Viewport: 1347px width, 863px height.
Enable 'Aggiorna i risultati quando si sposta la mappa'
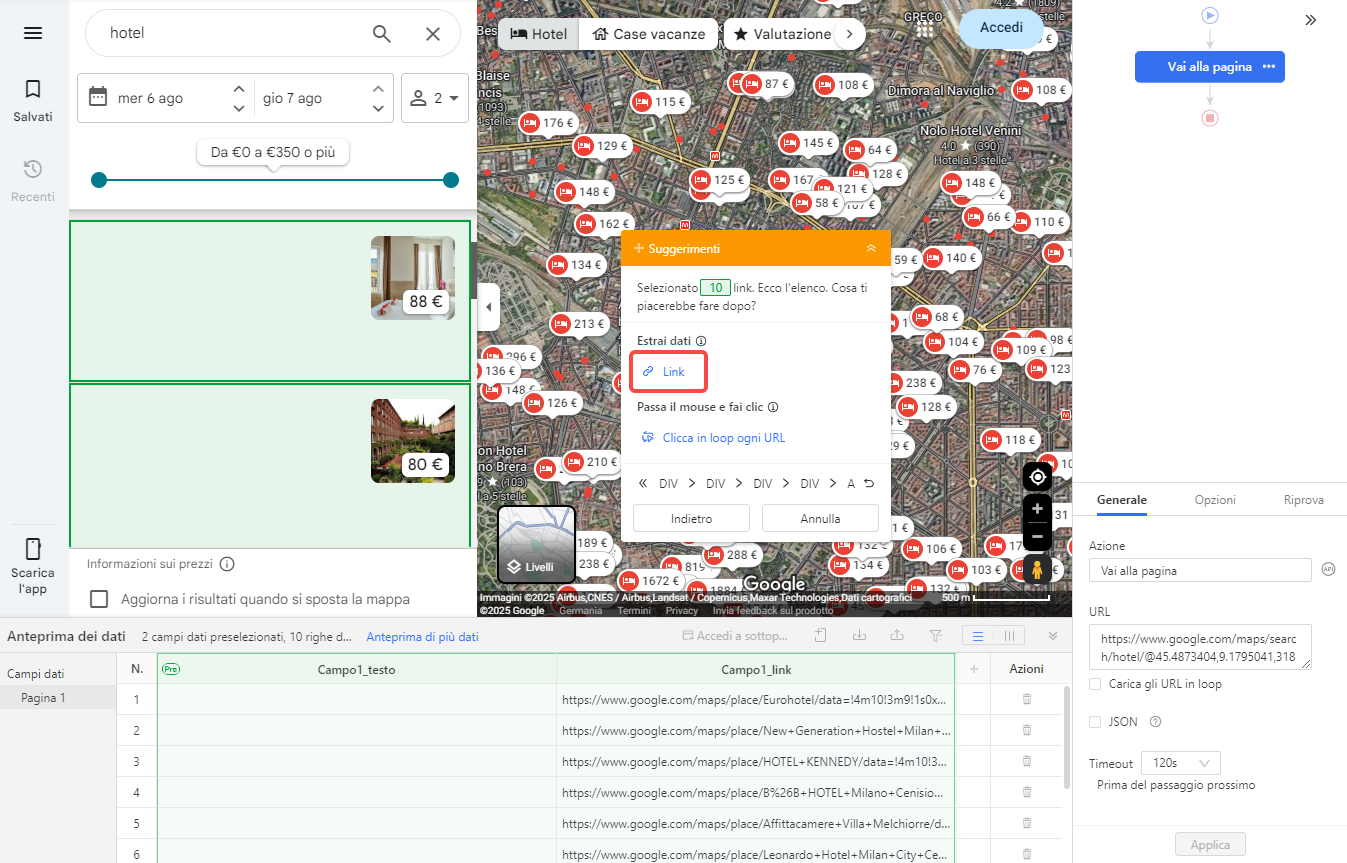tap(99, 599)
